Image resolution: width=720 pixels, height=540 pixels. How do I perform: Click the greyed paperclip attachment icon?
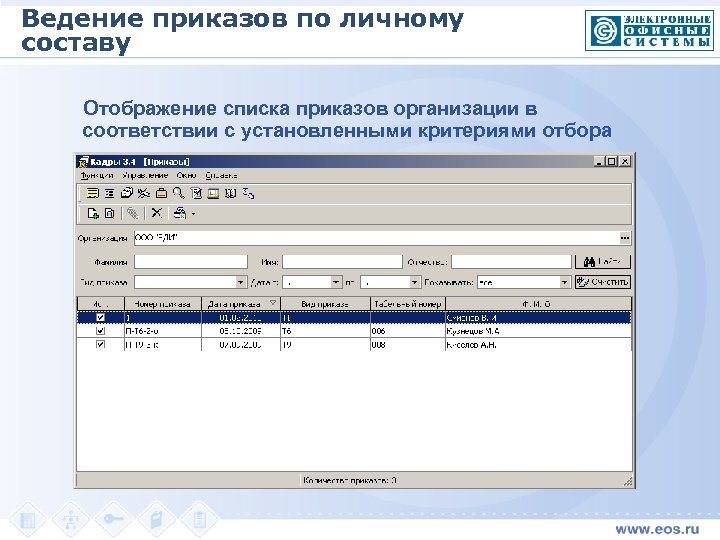[133, 213]
